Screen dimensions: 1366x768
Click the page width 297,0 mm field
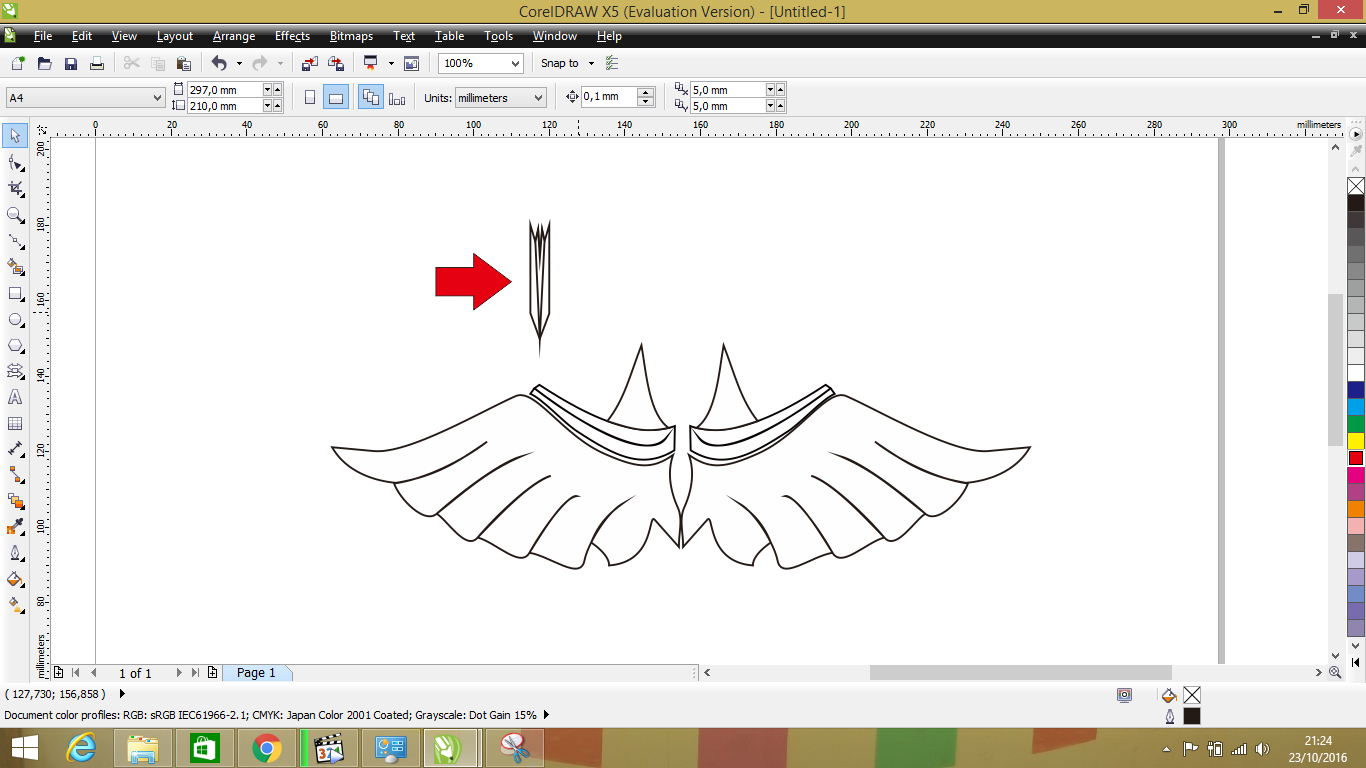pyautogui.click(x=224, y=90)
